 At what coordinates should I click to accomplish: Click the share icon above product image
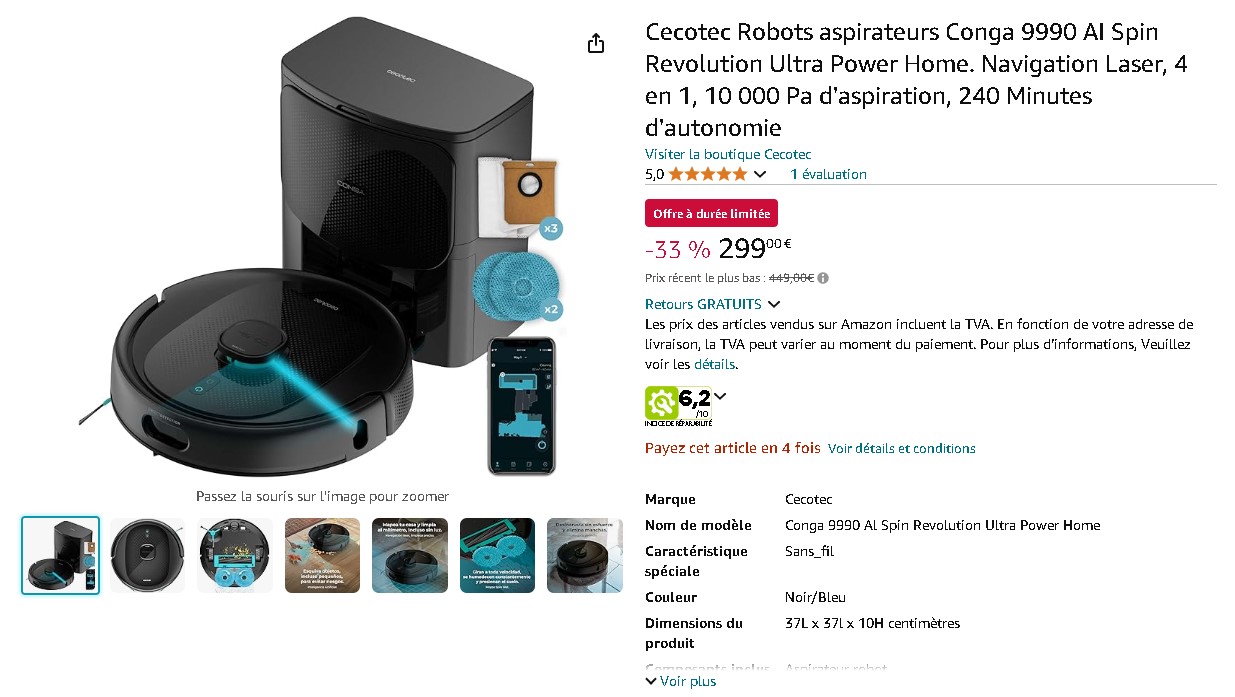(596, 43)
